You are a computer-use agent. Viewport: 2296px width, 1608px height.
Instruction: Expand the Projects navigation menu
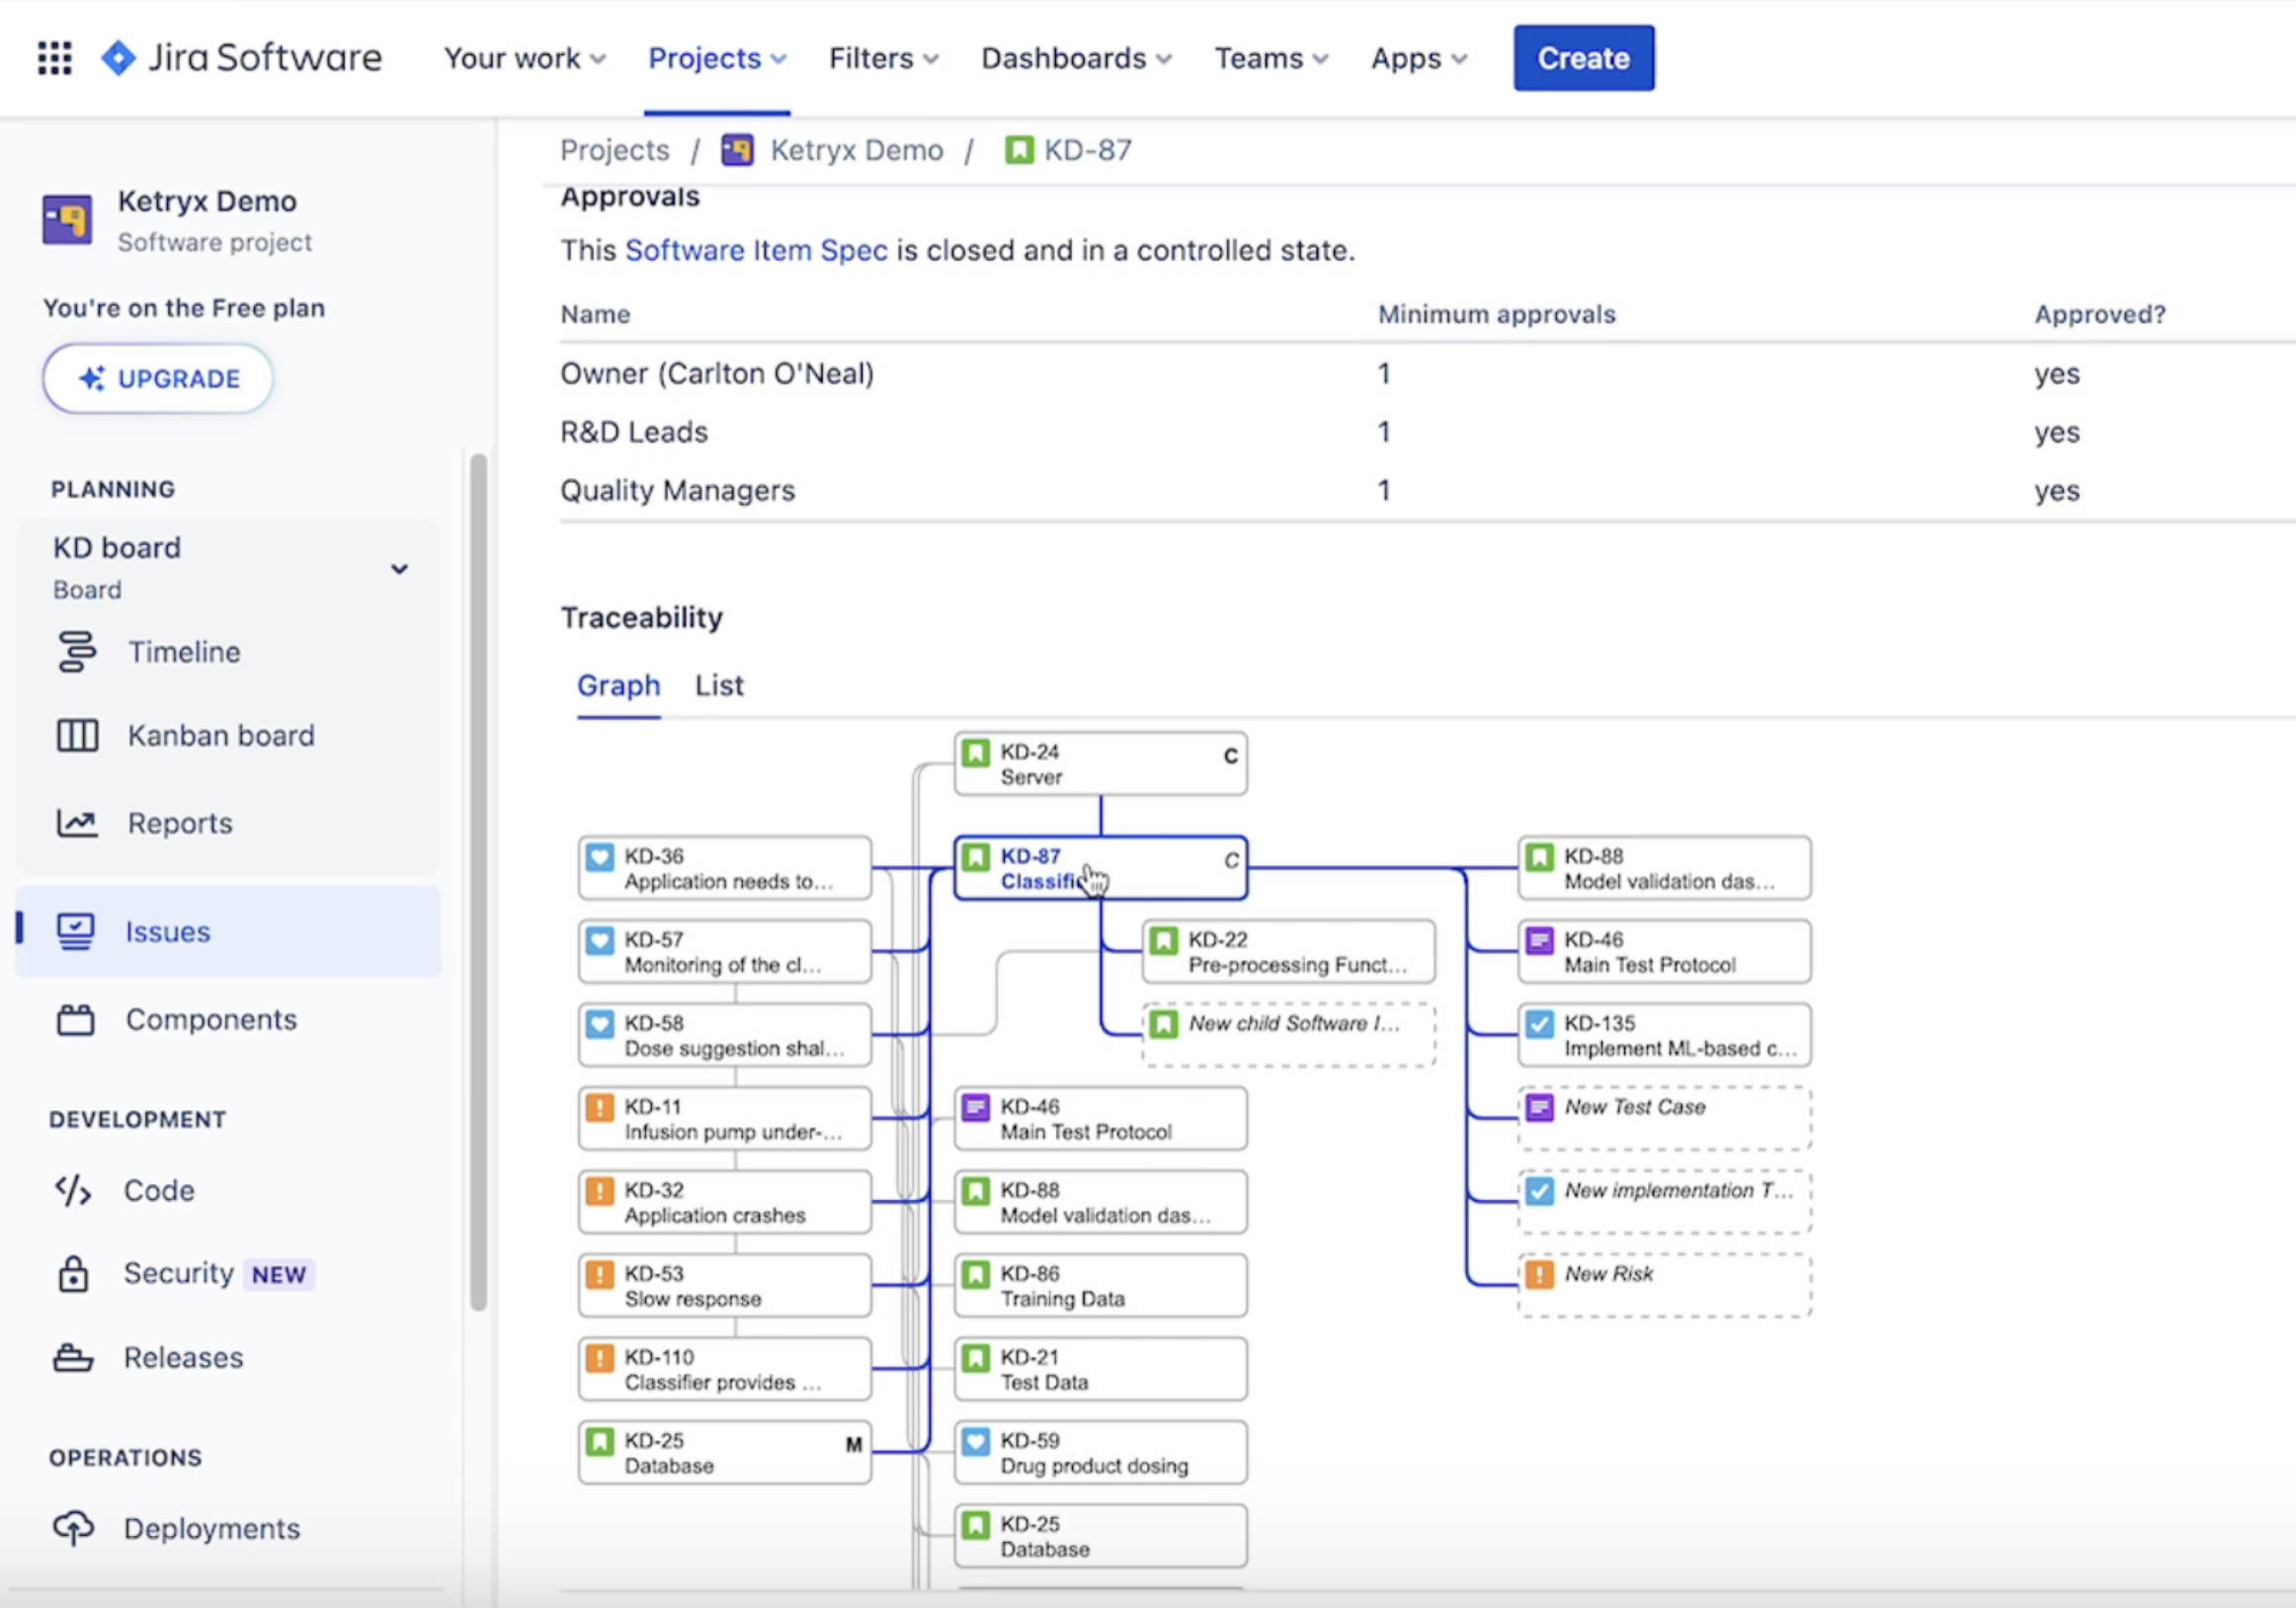pyautogui.click(x=717, y=58)
